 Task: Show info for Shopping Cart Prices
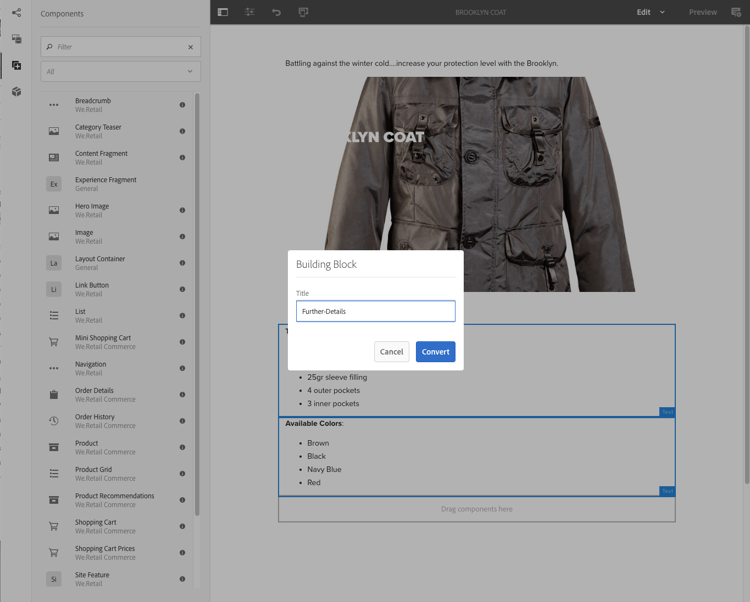(x=182, y=552)
